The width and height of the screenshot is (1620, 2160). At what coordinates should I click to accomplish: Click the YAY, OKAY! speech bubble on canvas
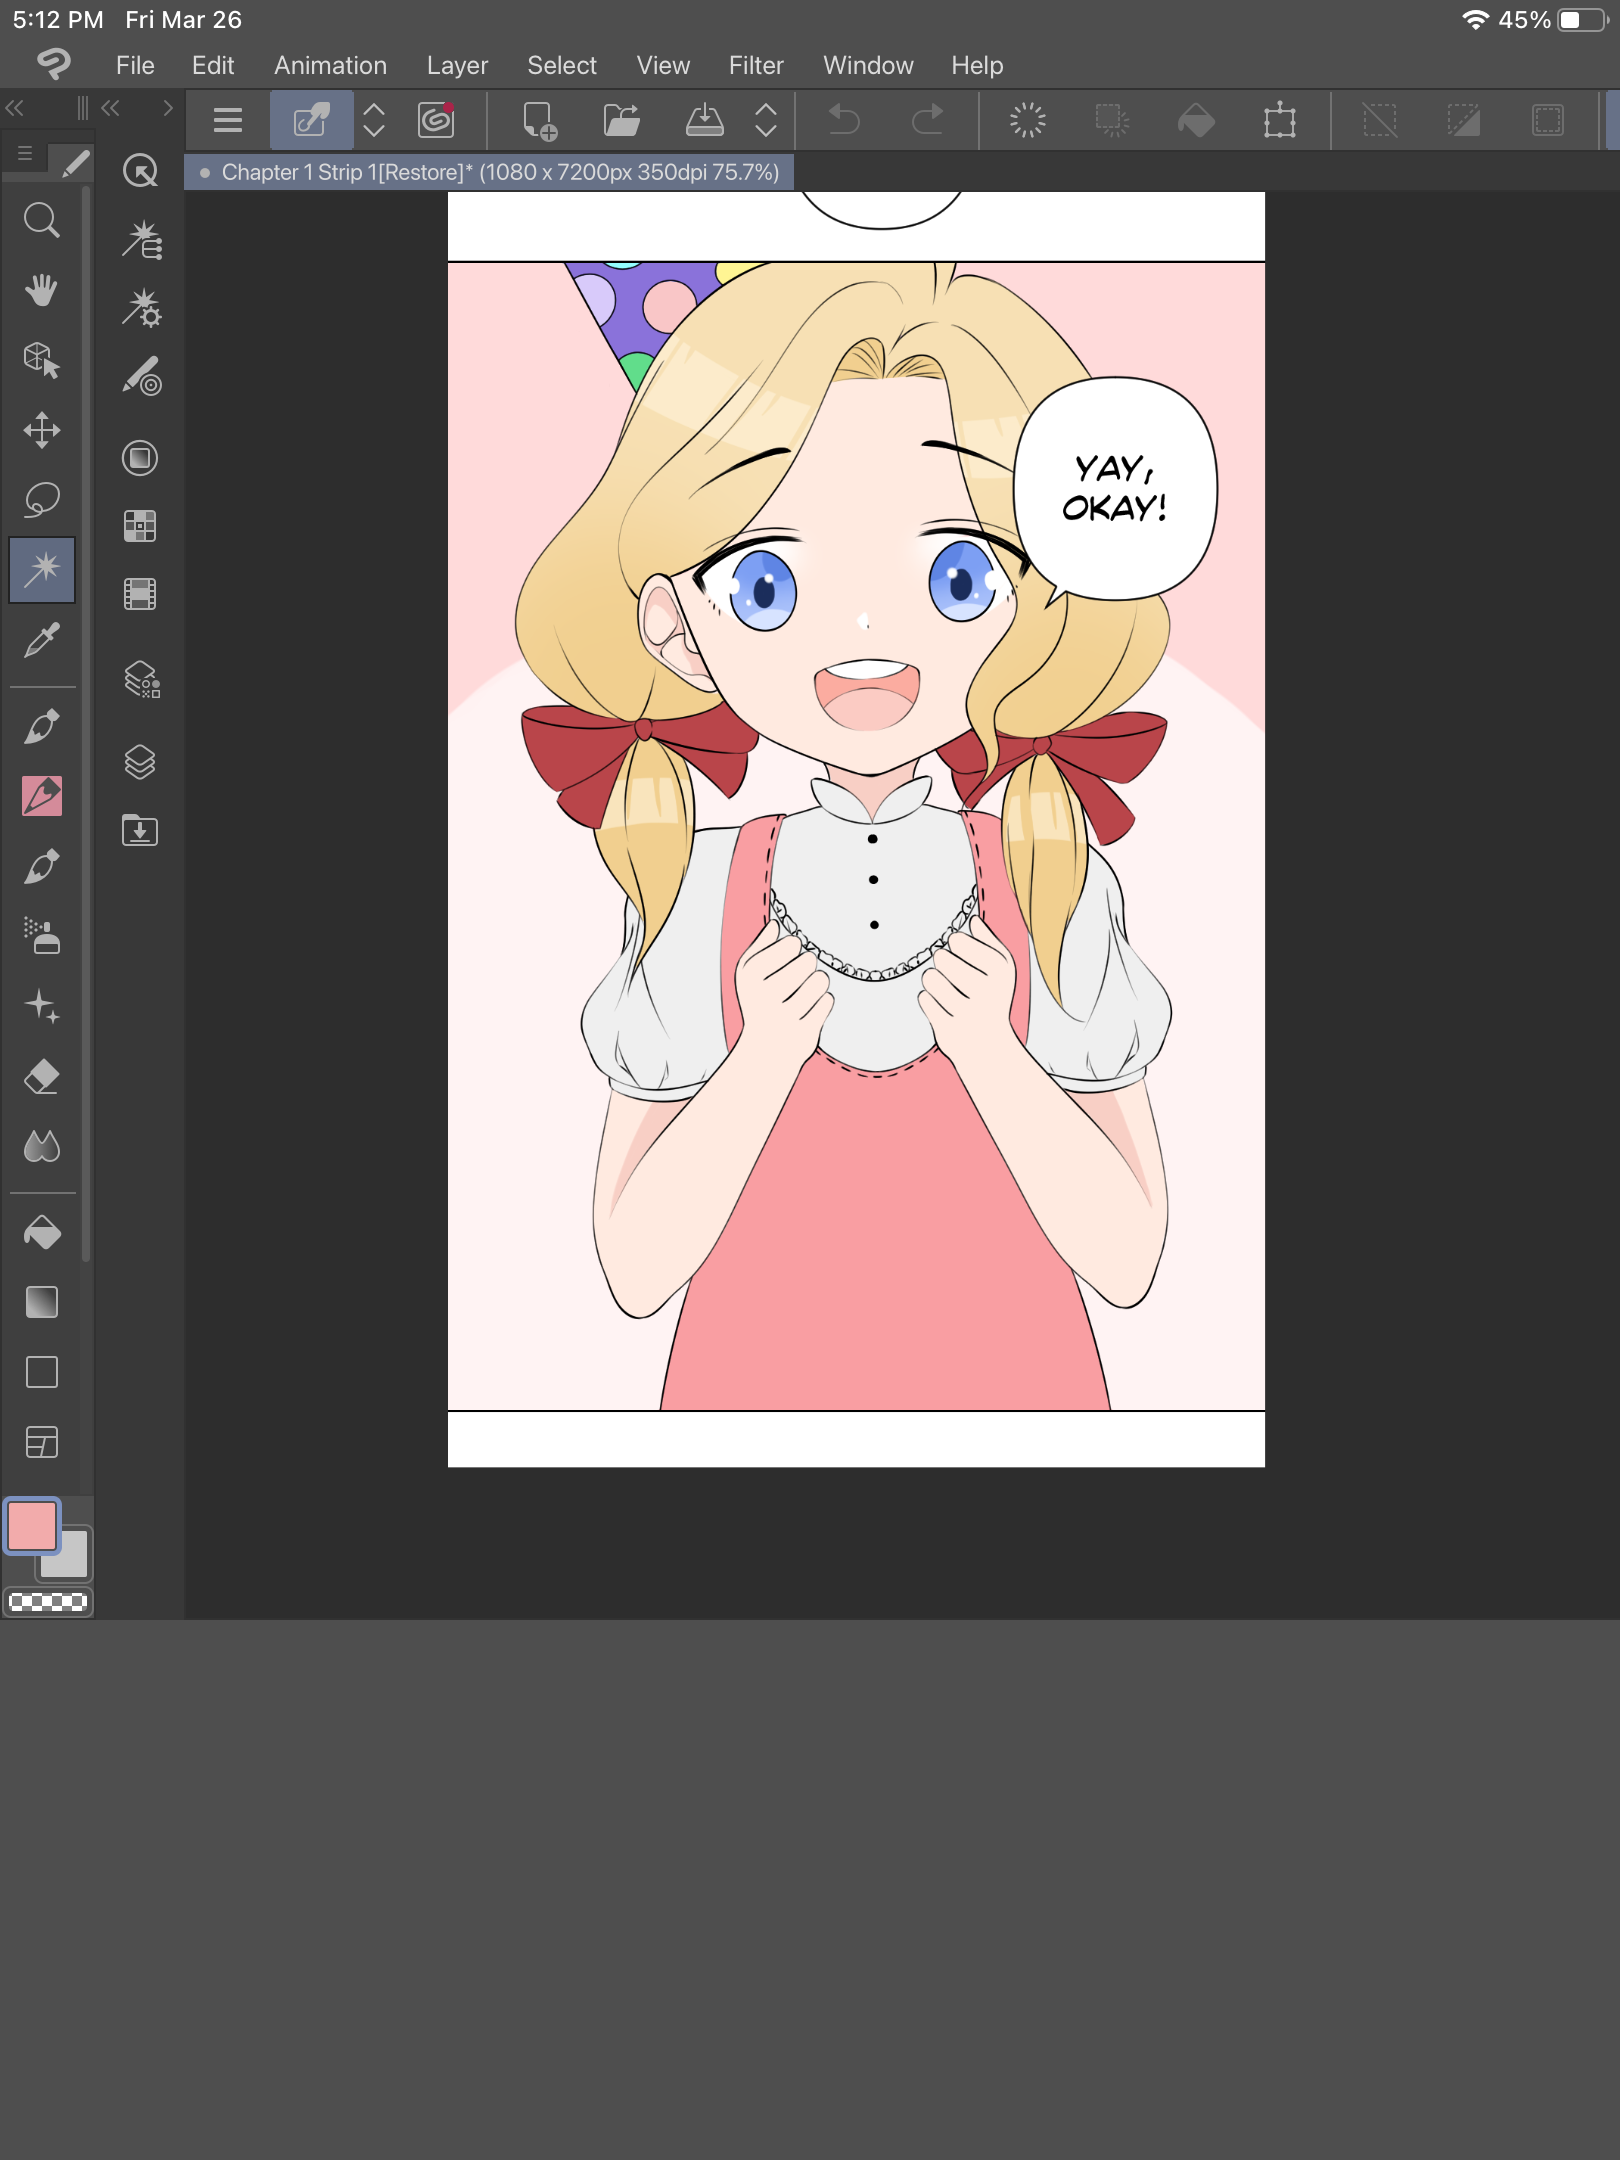(1114, 489)
